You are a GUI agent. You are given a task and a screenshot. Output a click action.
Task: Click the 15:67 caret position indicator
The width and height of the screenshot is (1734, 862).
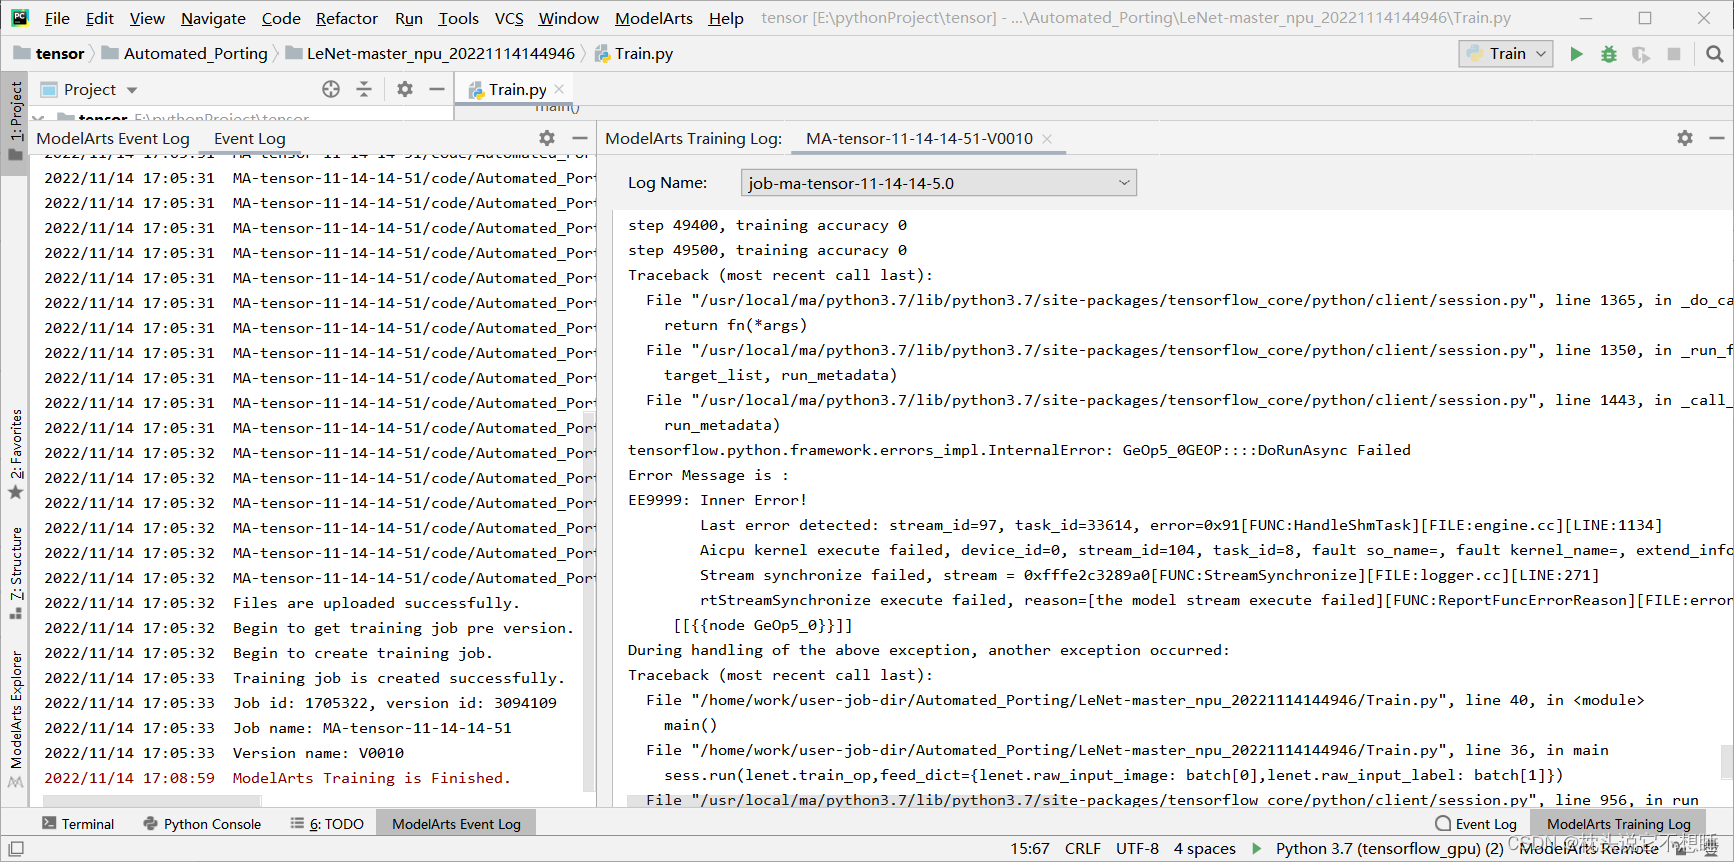click(1030, 849)
